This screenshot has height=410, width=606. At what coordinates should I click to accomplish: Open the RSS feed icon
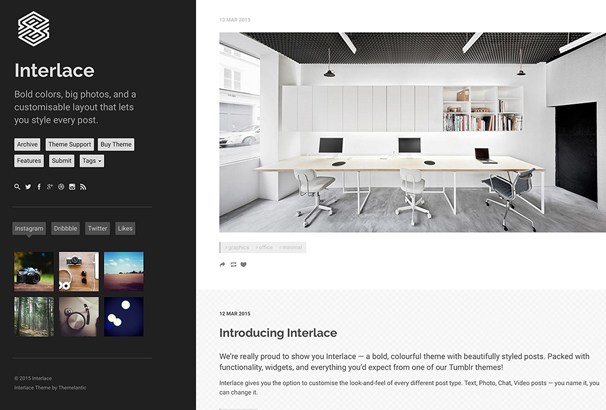point(83,187)
